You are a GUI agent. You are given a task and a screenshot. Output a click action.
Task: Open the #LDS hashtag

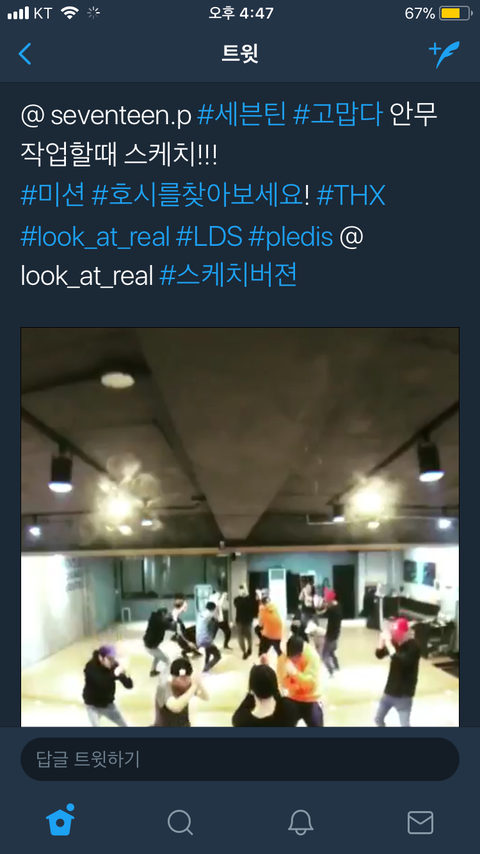pos(209,237)
